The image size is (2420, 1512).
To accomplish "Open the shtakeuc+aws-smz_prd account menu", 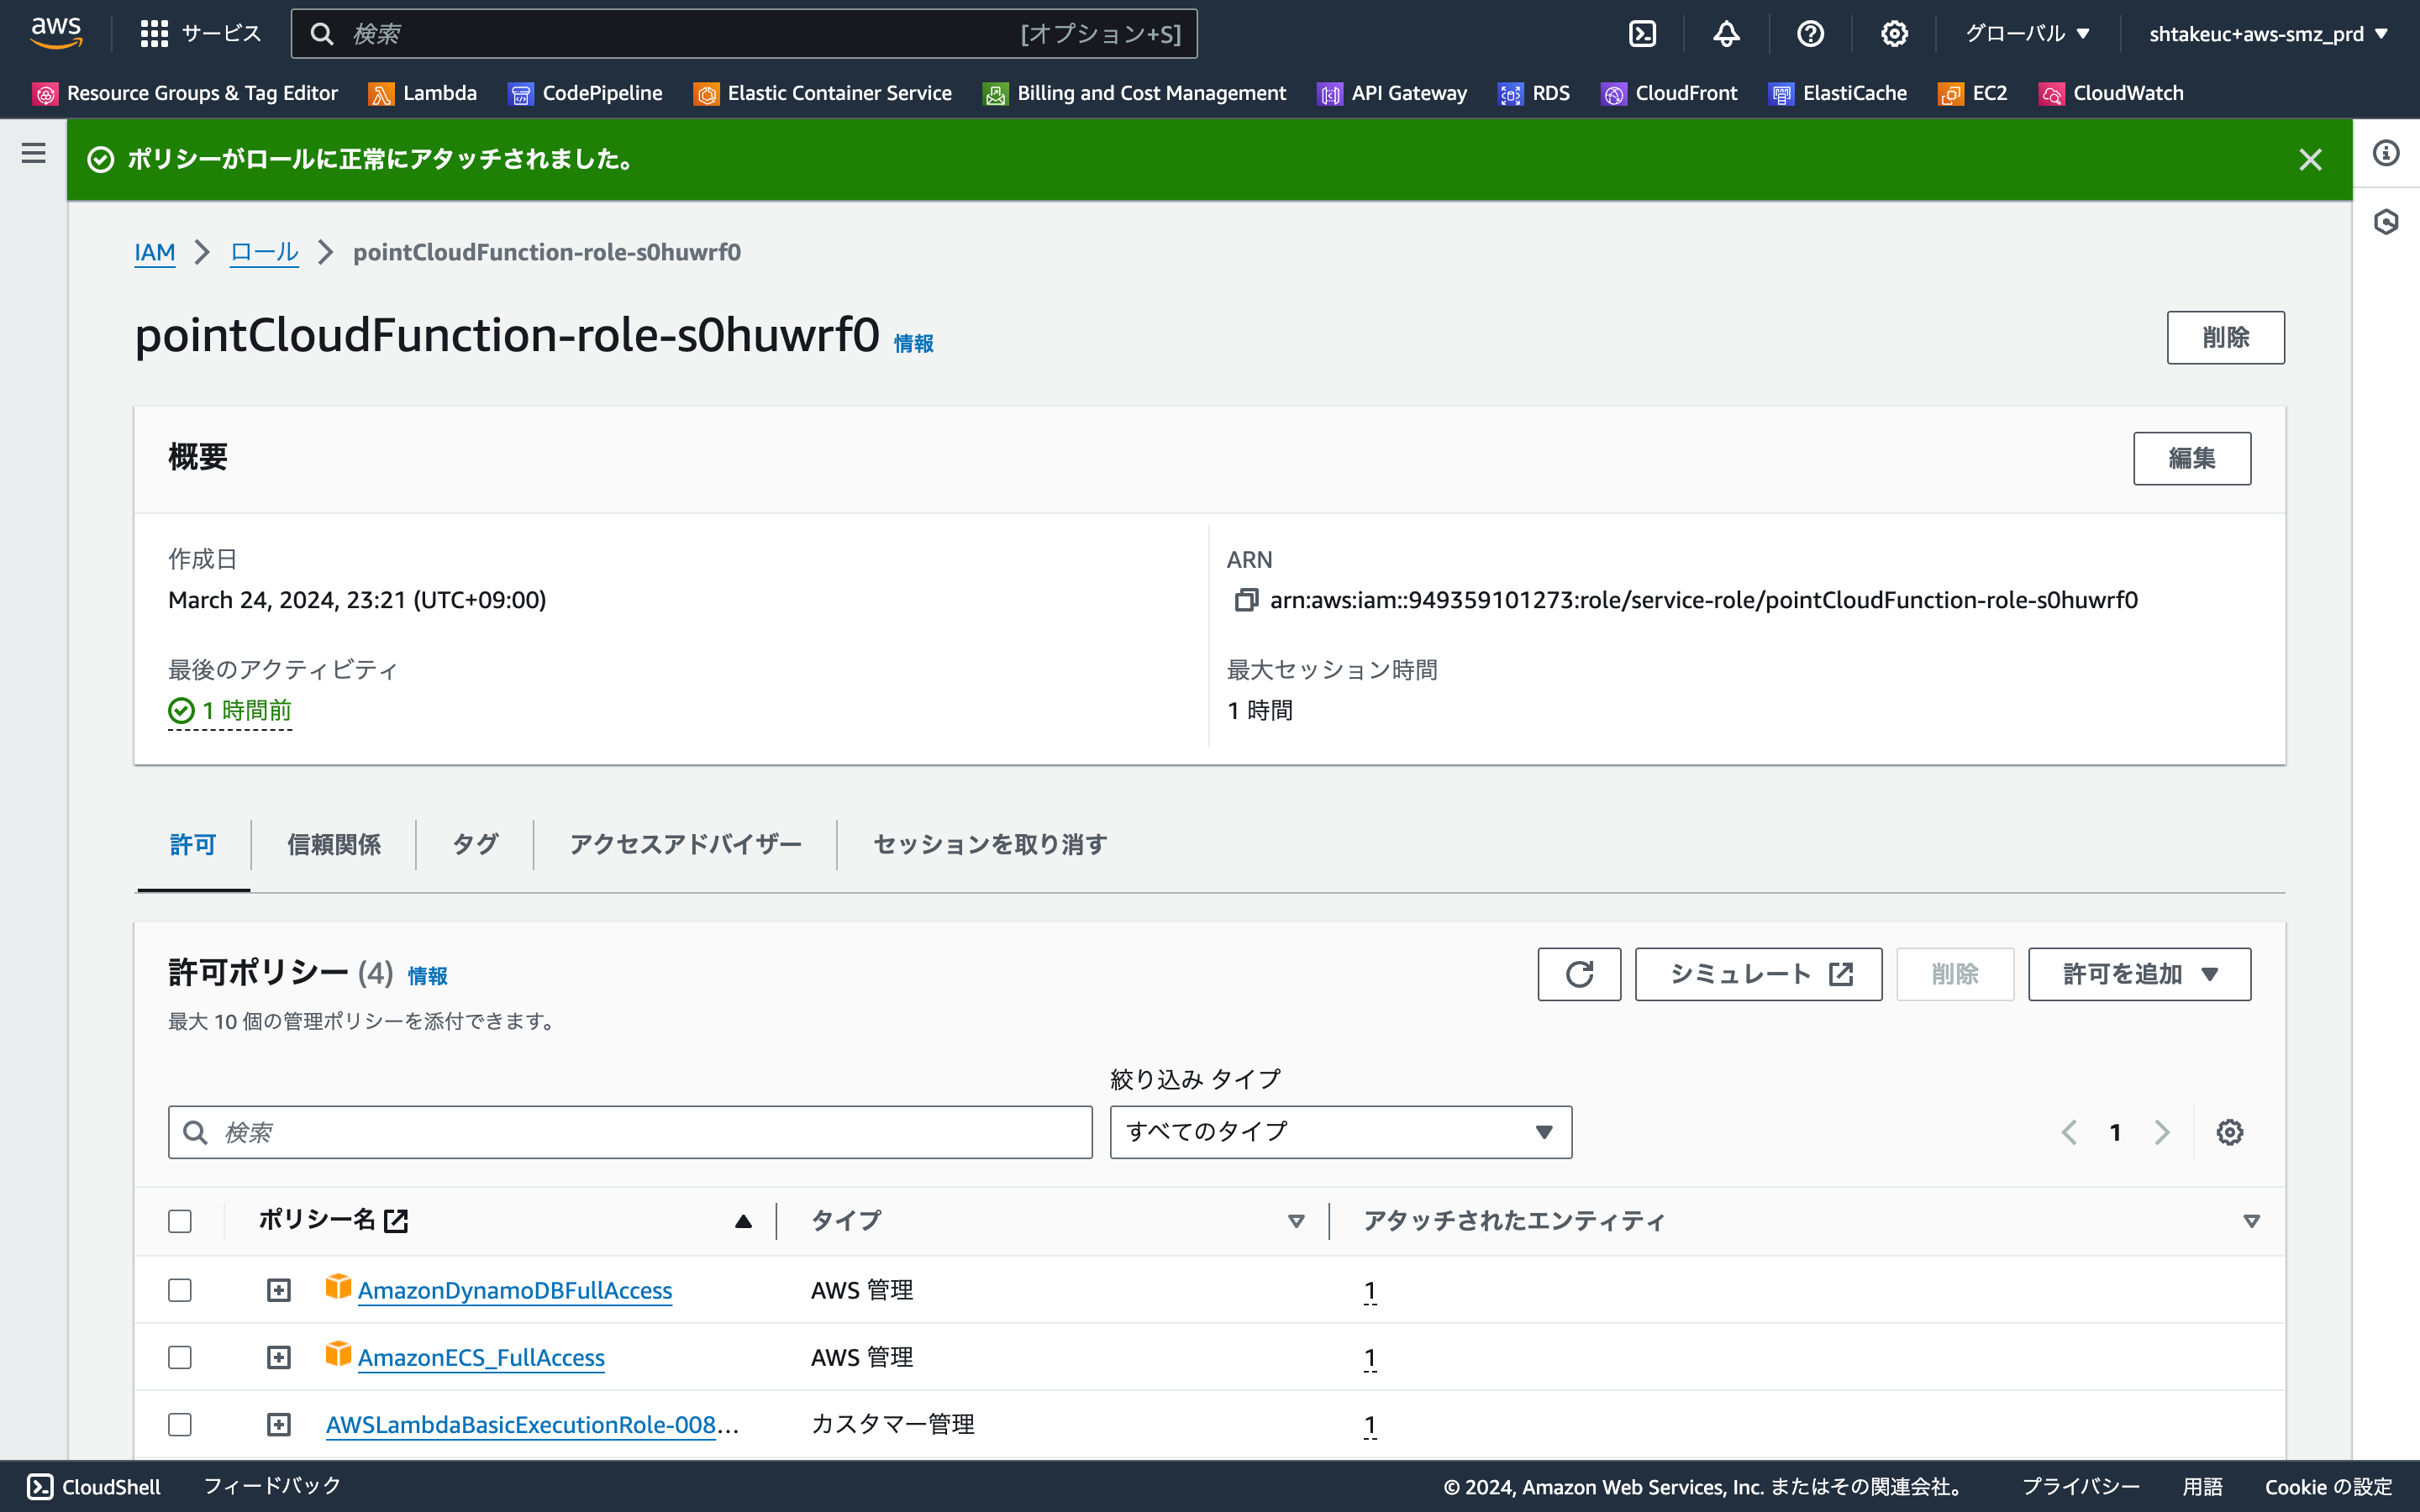I will (2268, 34).
